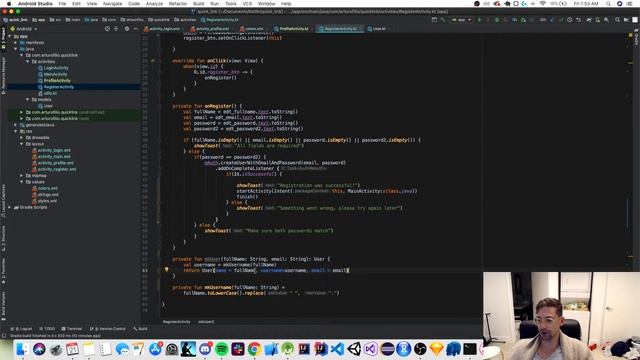Click the project view settings gear

tap(127, 29)
